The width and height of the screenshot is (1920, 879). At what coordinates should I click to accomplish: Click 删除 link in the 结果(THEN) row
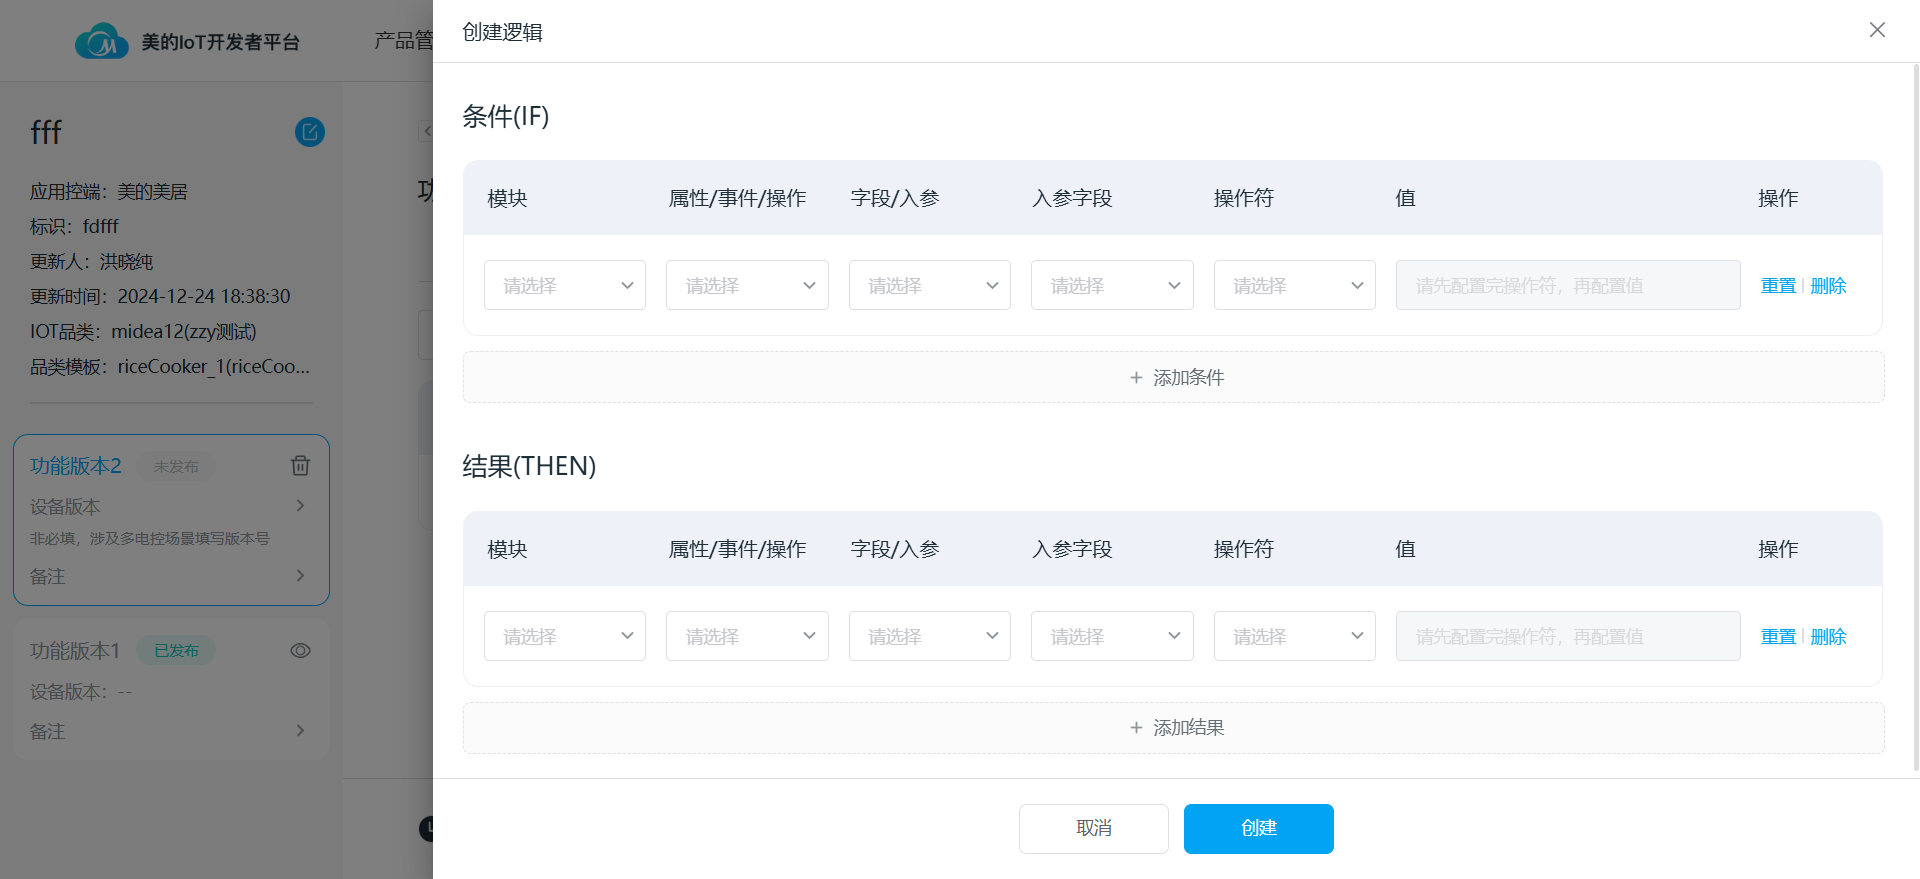1828,637
